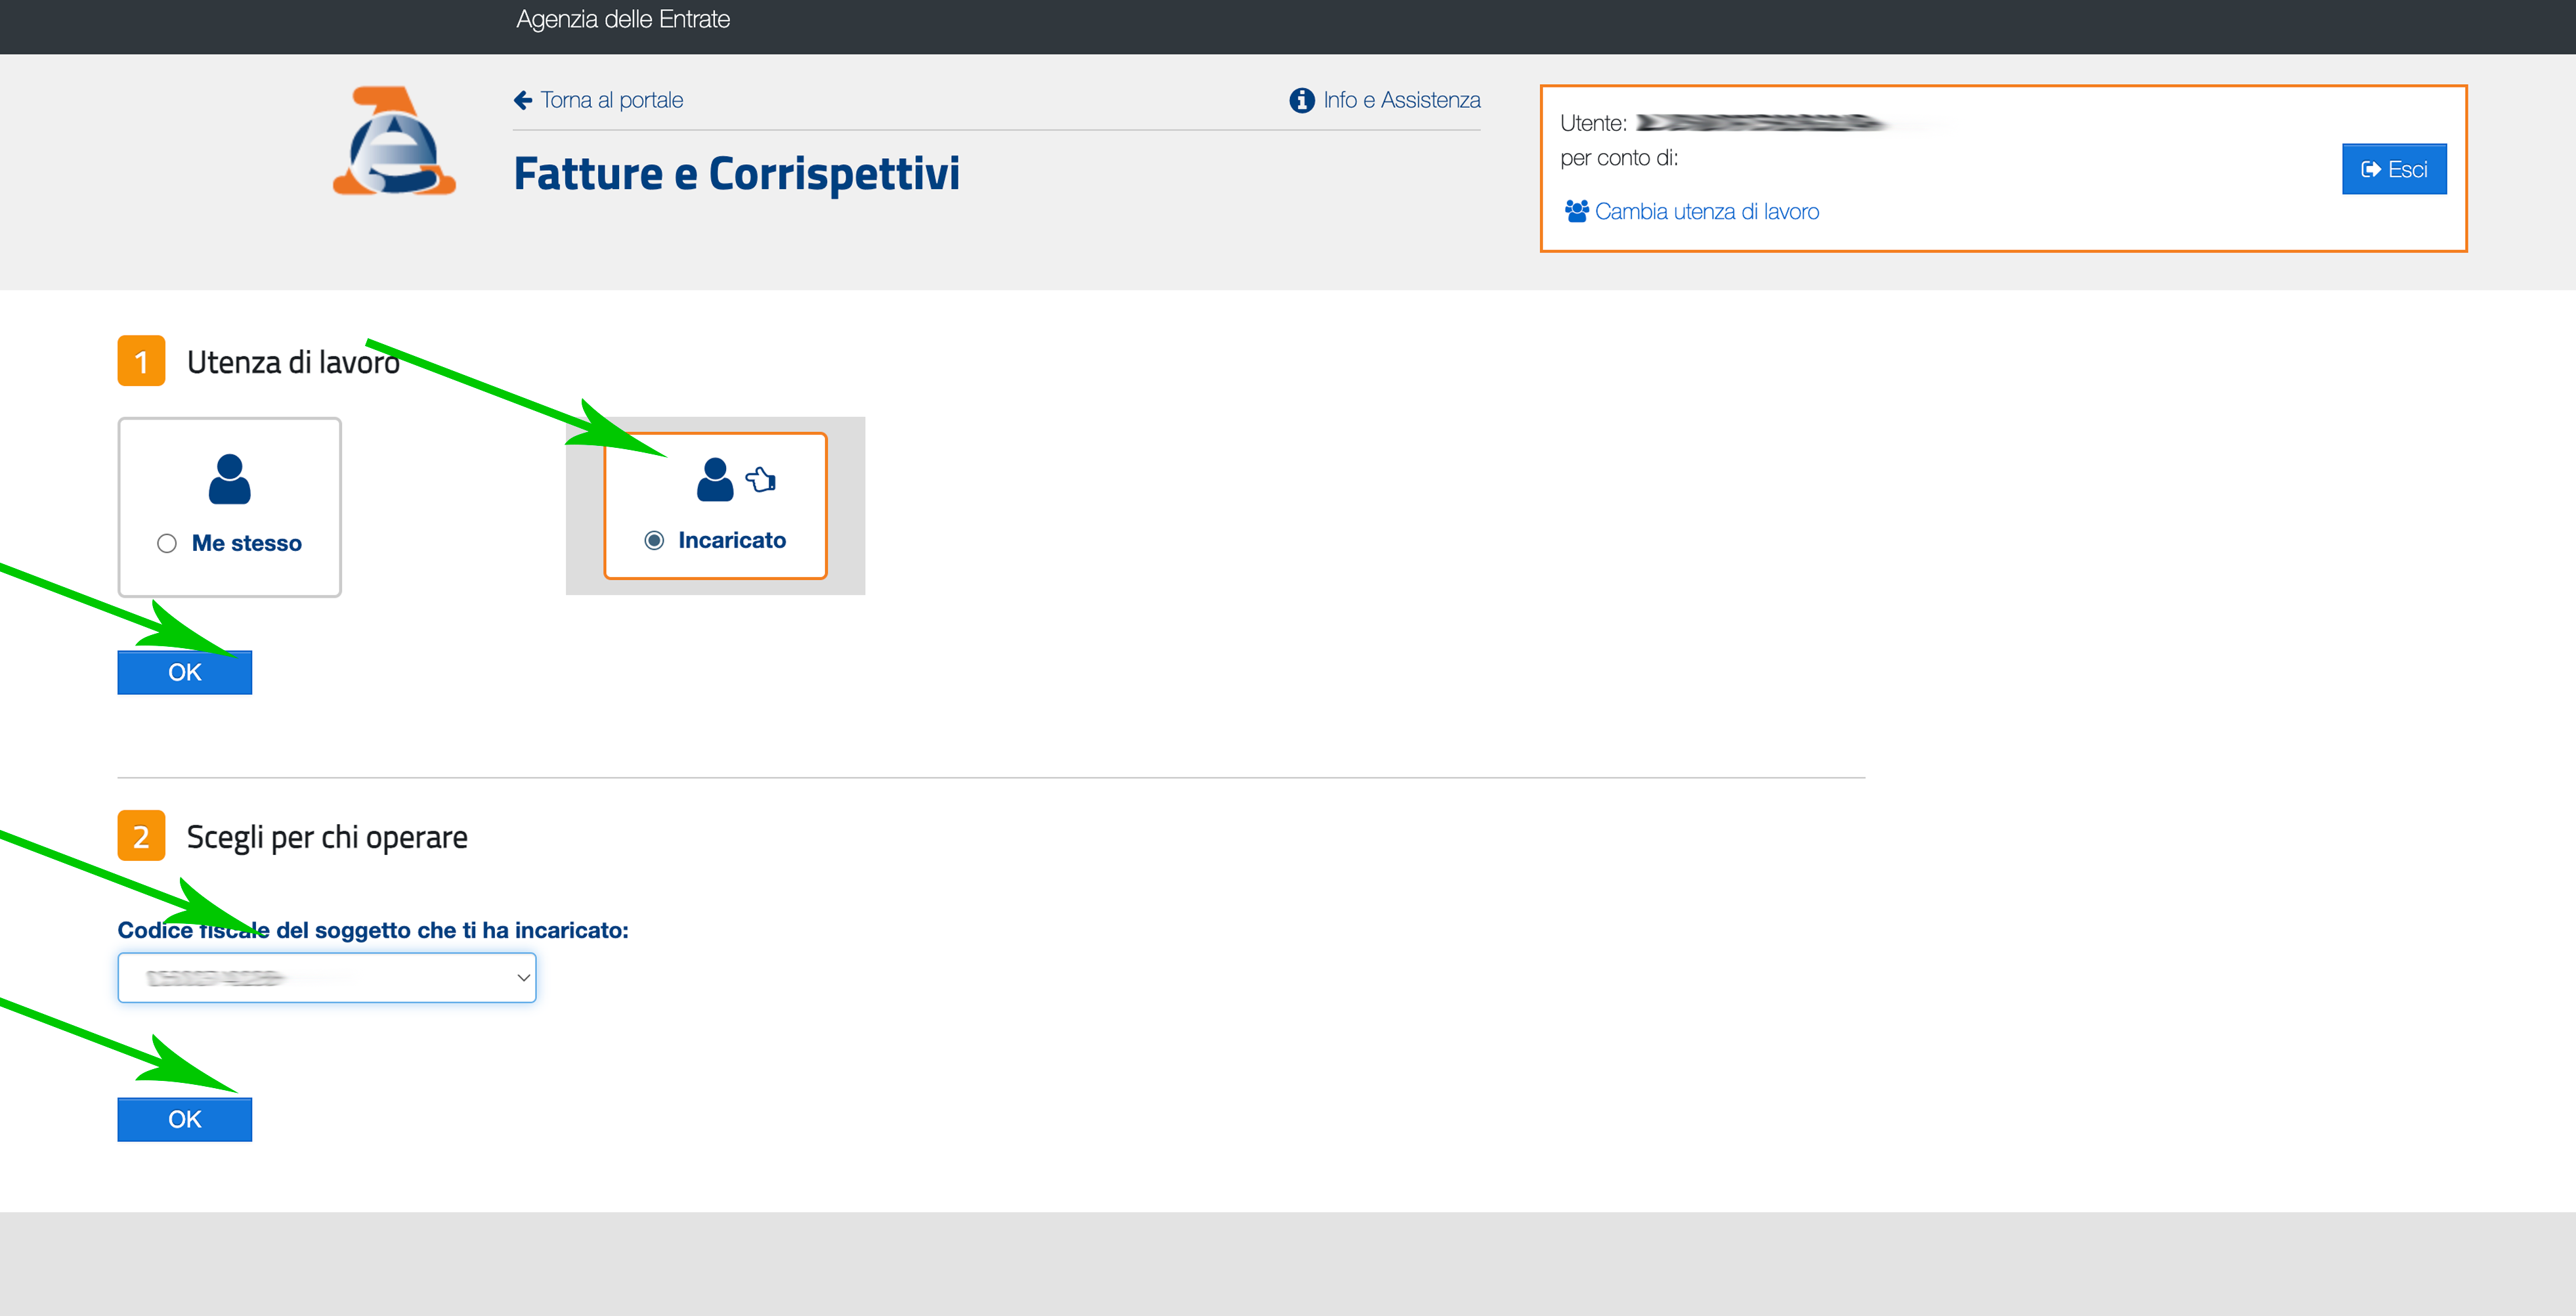Click the Agenzia delle Entrate header text
The width and height of the screenshot is (2576, 1316).
(x=623, y=19)
